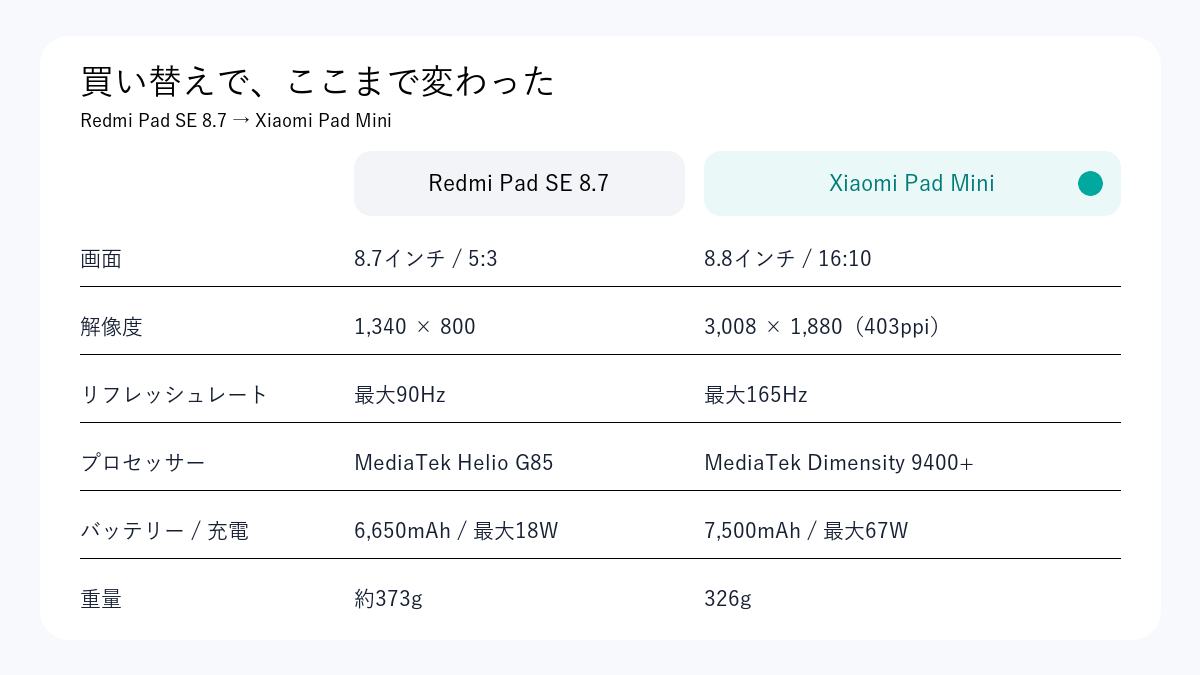Click the teal dot in Xiaomi Pad Mini header

point(1090,183)
